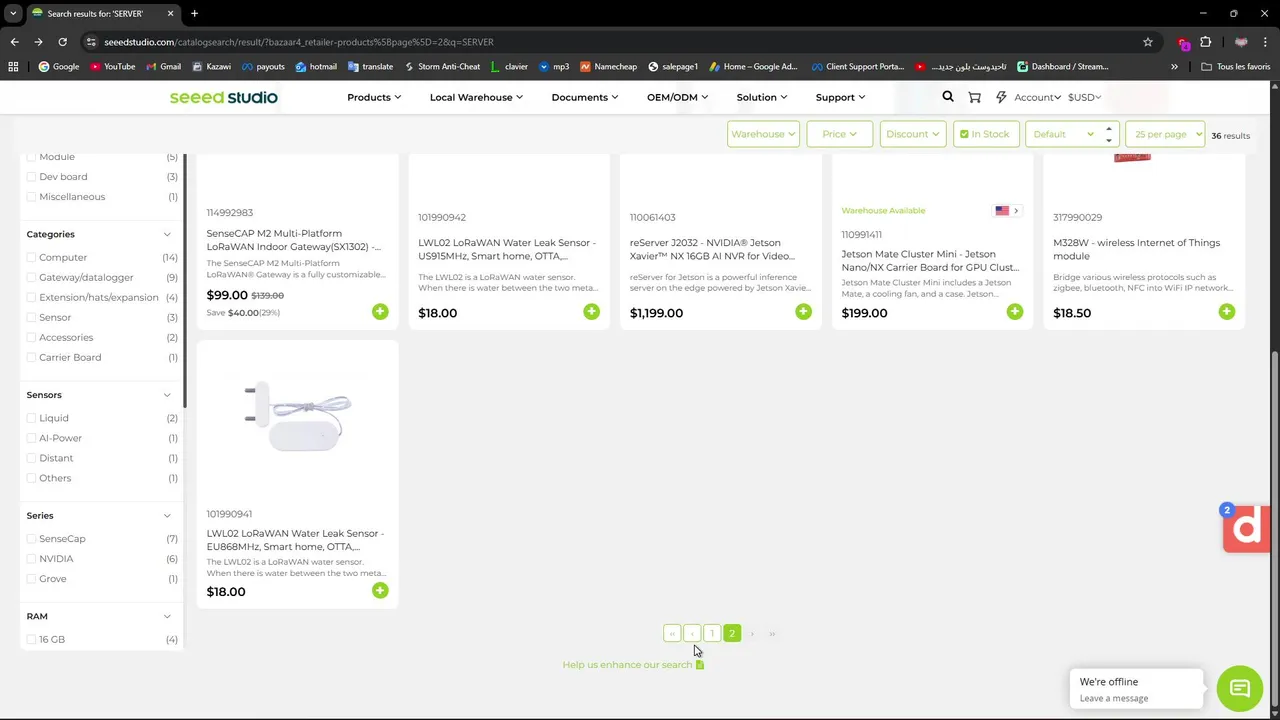Screen dimensions: 1280x720
Task: Click the browser back arrow
Action: 14,42
